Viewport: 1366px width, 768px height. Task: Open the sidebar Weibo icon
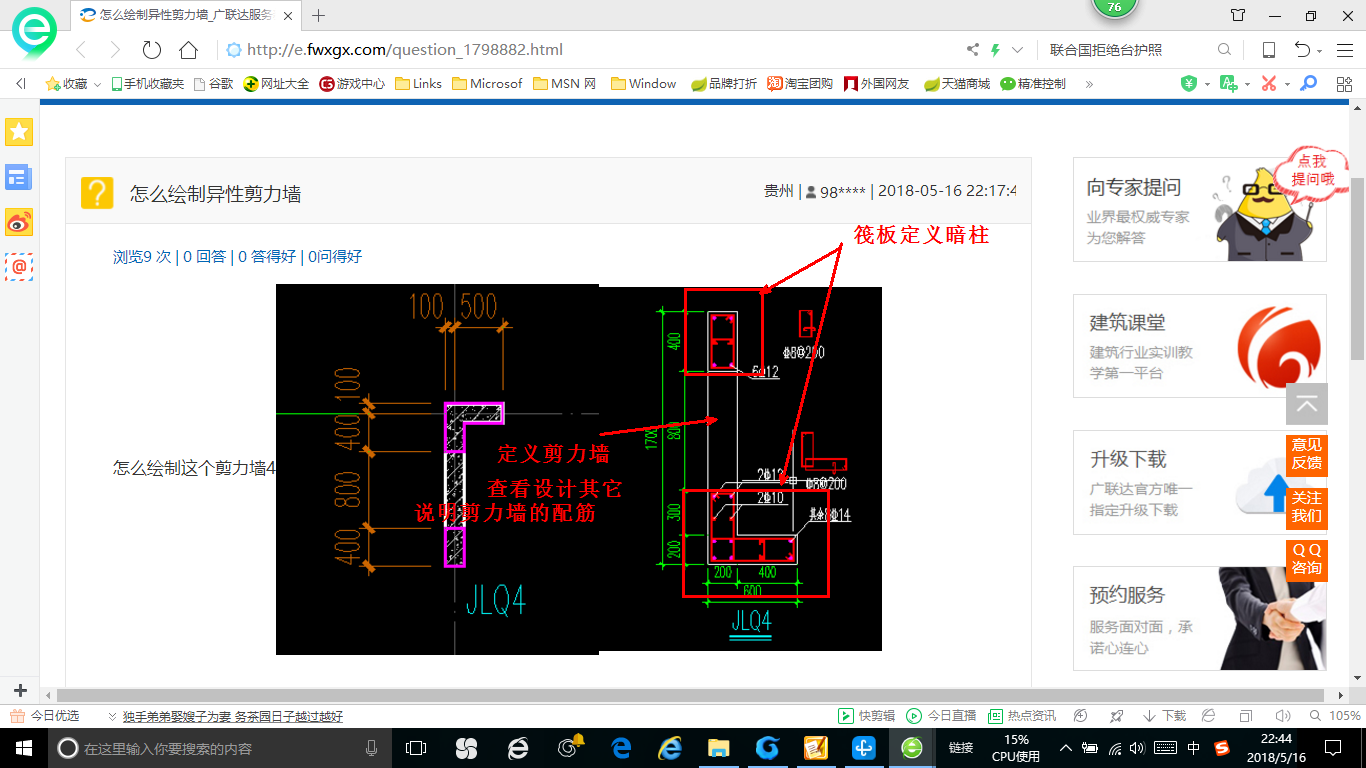click(19, 222)
